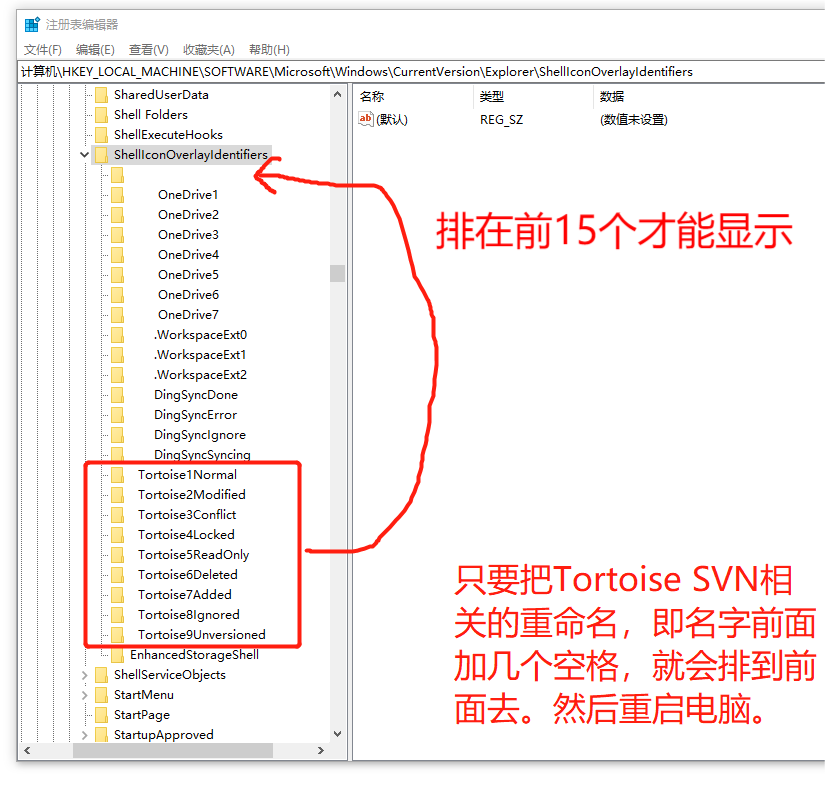This screenshot has width=825, height=789.
Task: Collapse the ShellIconOverlayIdentifiers tree node
Action: (x=84, y=154)
